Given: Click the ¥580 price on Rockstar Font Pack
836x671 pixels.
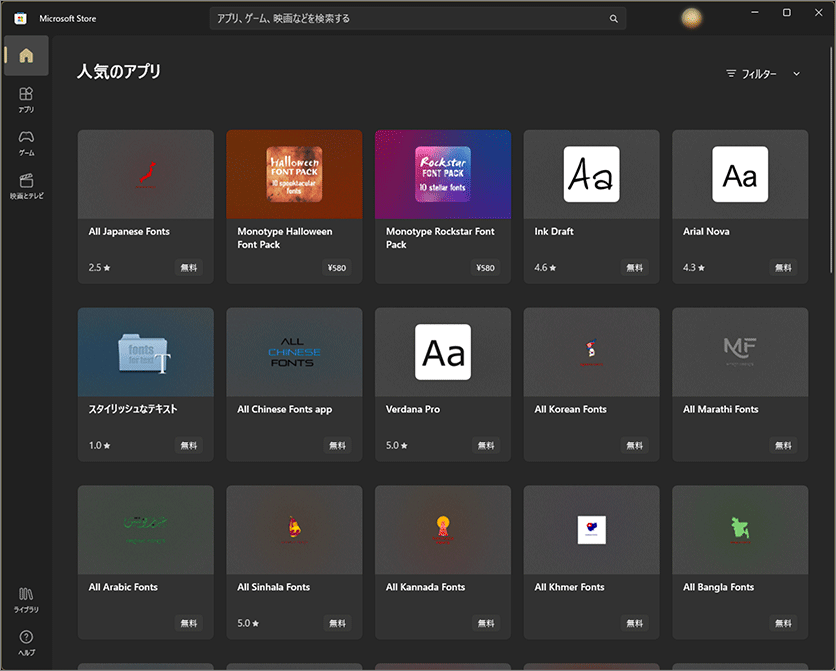Looking at the screenshot, I should tap(486, 268).
